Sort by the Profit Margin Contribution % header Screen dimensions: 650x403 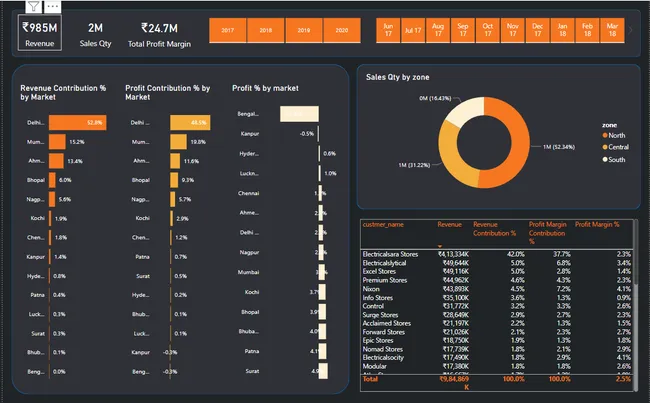(547, 233)
